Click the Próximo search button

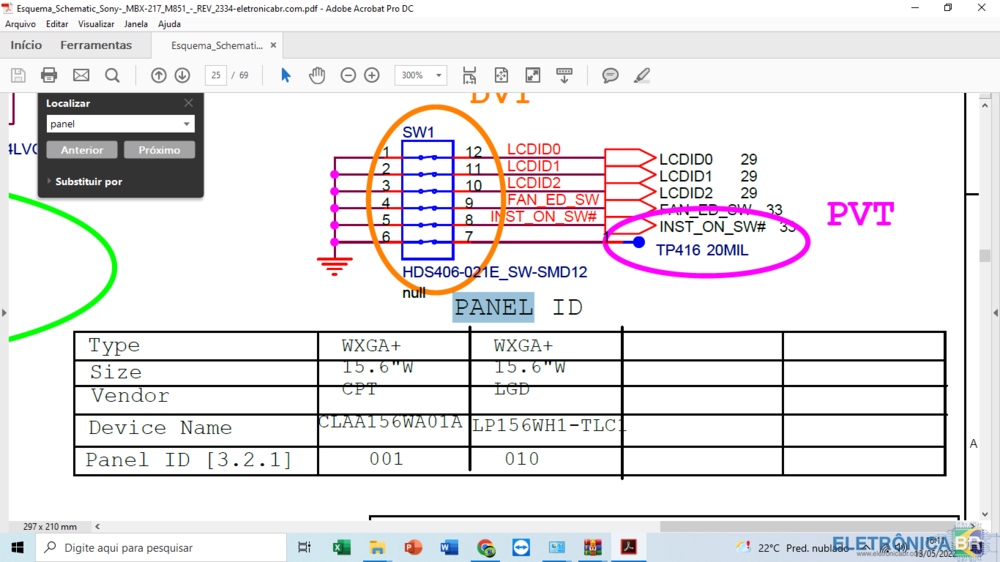(x=159, y=150)
